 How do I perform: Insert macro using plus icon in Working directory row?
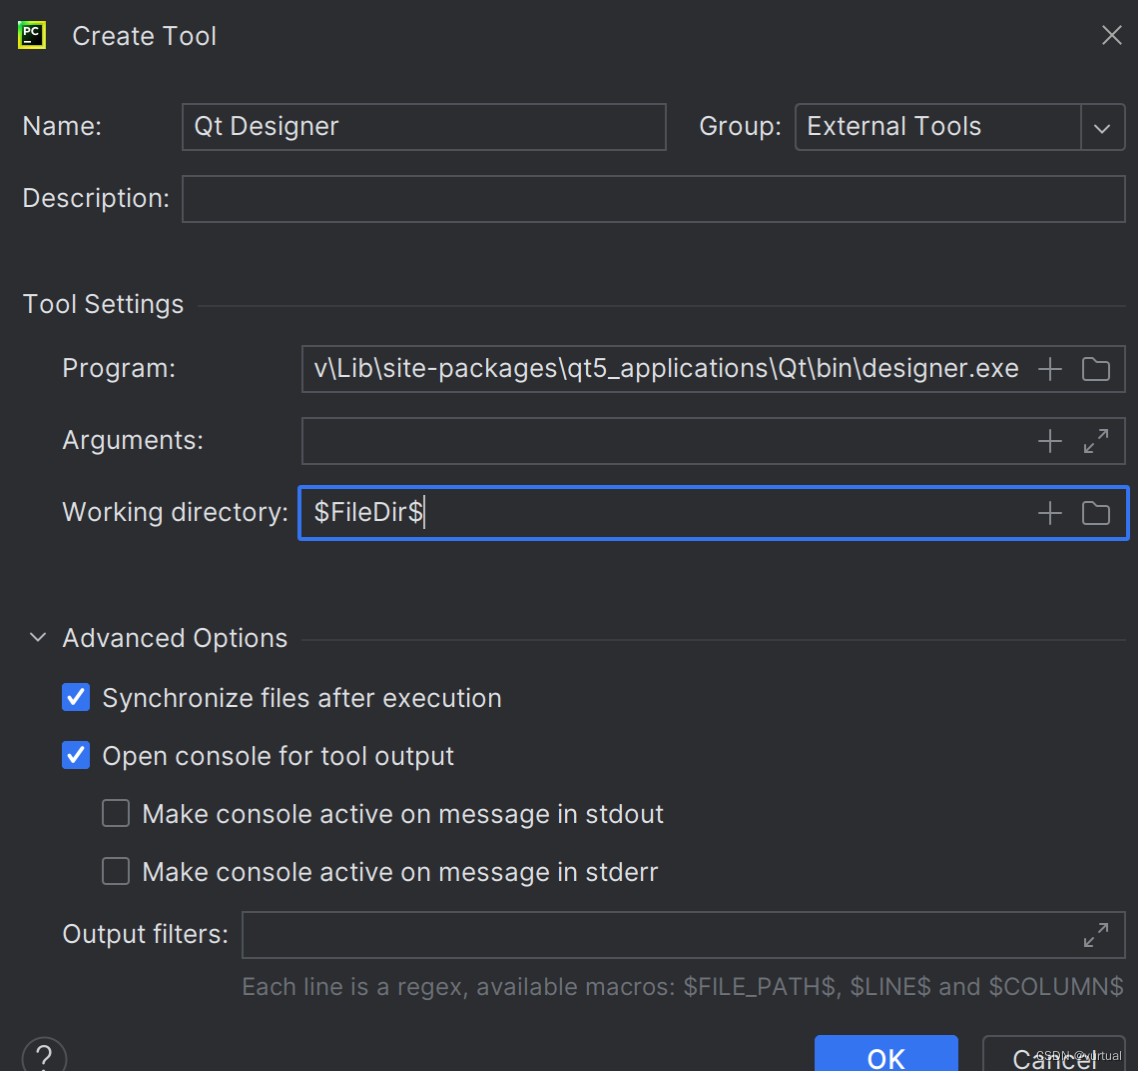[x=1049, y=513]
